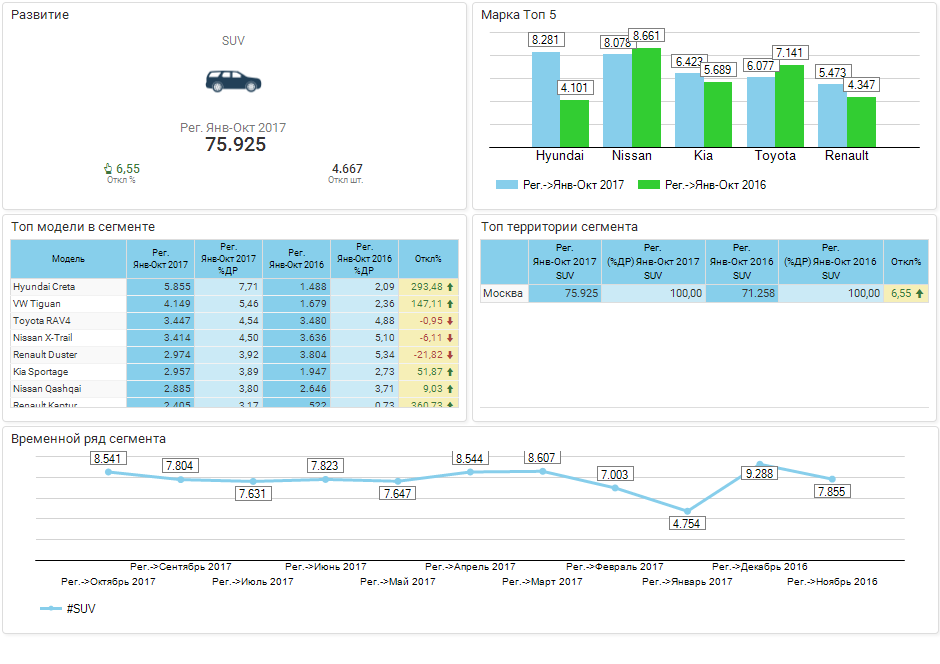The height and width of the screenshot is (664, 940).
Task: Click the total 75.925 under Рег. Янв-Окт 2017
Action: click(x=235, y=144)
